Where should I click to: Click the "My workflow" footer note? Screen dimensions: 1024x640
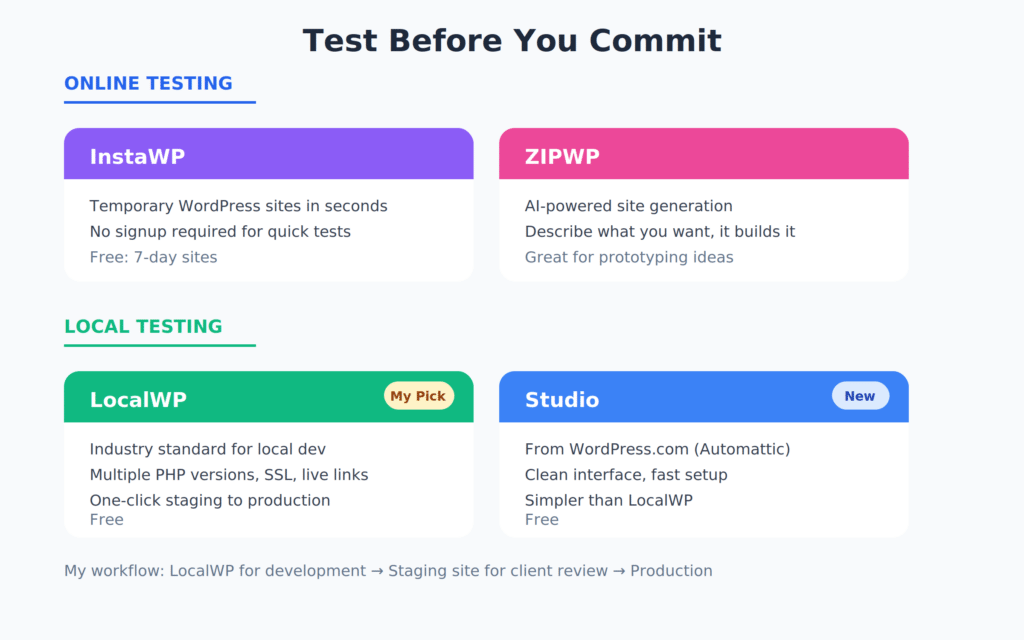click(388, 571)
